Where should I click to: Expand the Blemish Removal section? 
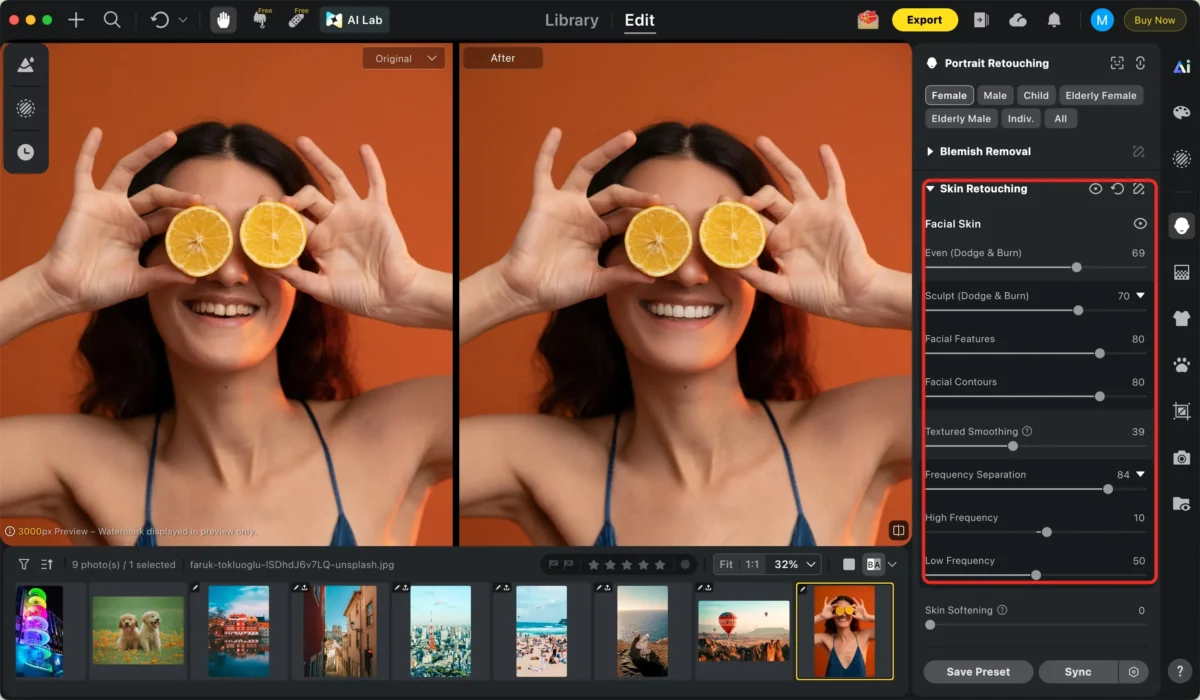point(930,152)
